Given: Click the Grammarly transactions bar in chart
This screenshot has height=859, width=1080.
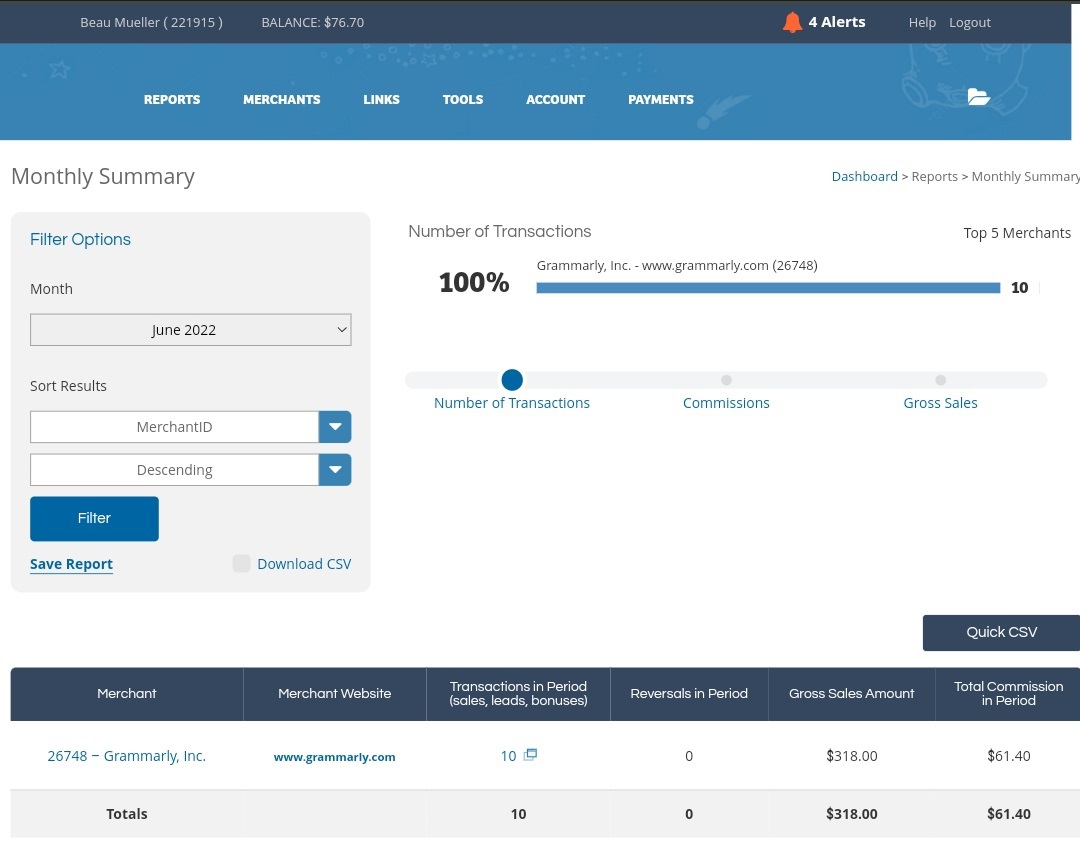Looking at the screenshot, I should pyautogui.click(x=768, y=288).
